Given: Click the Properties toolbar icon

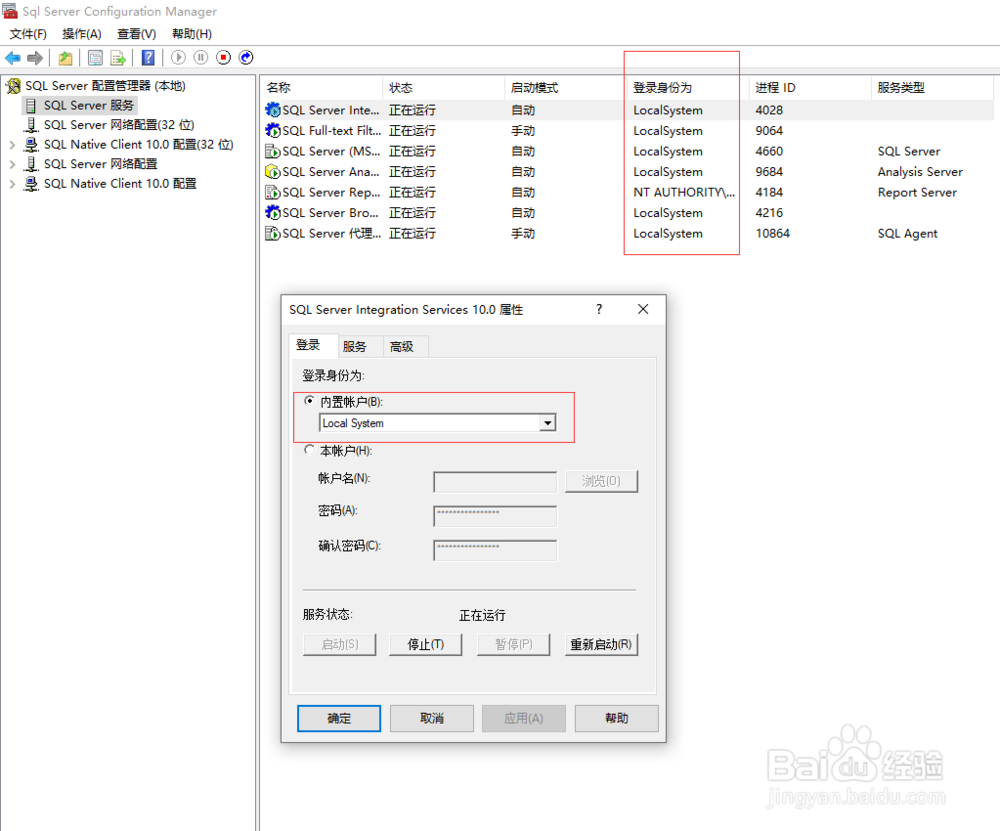Looking at the screenshot, I should click(95, 58).
